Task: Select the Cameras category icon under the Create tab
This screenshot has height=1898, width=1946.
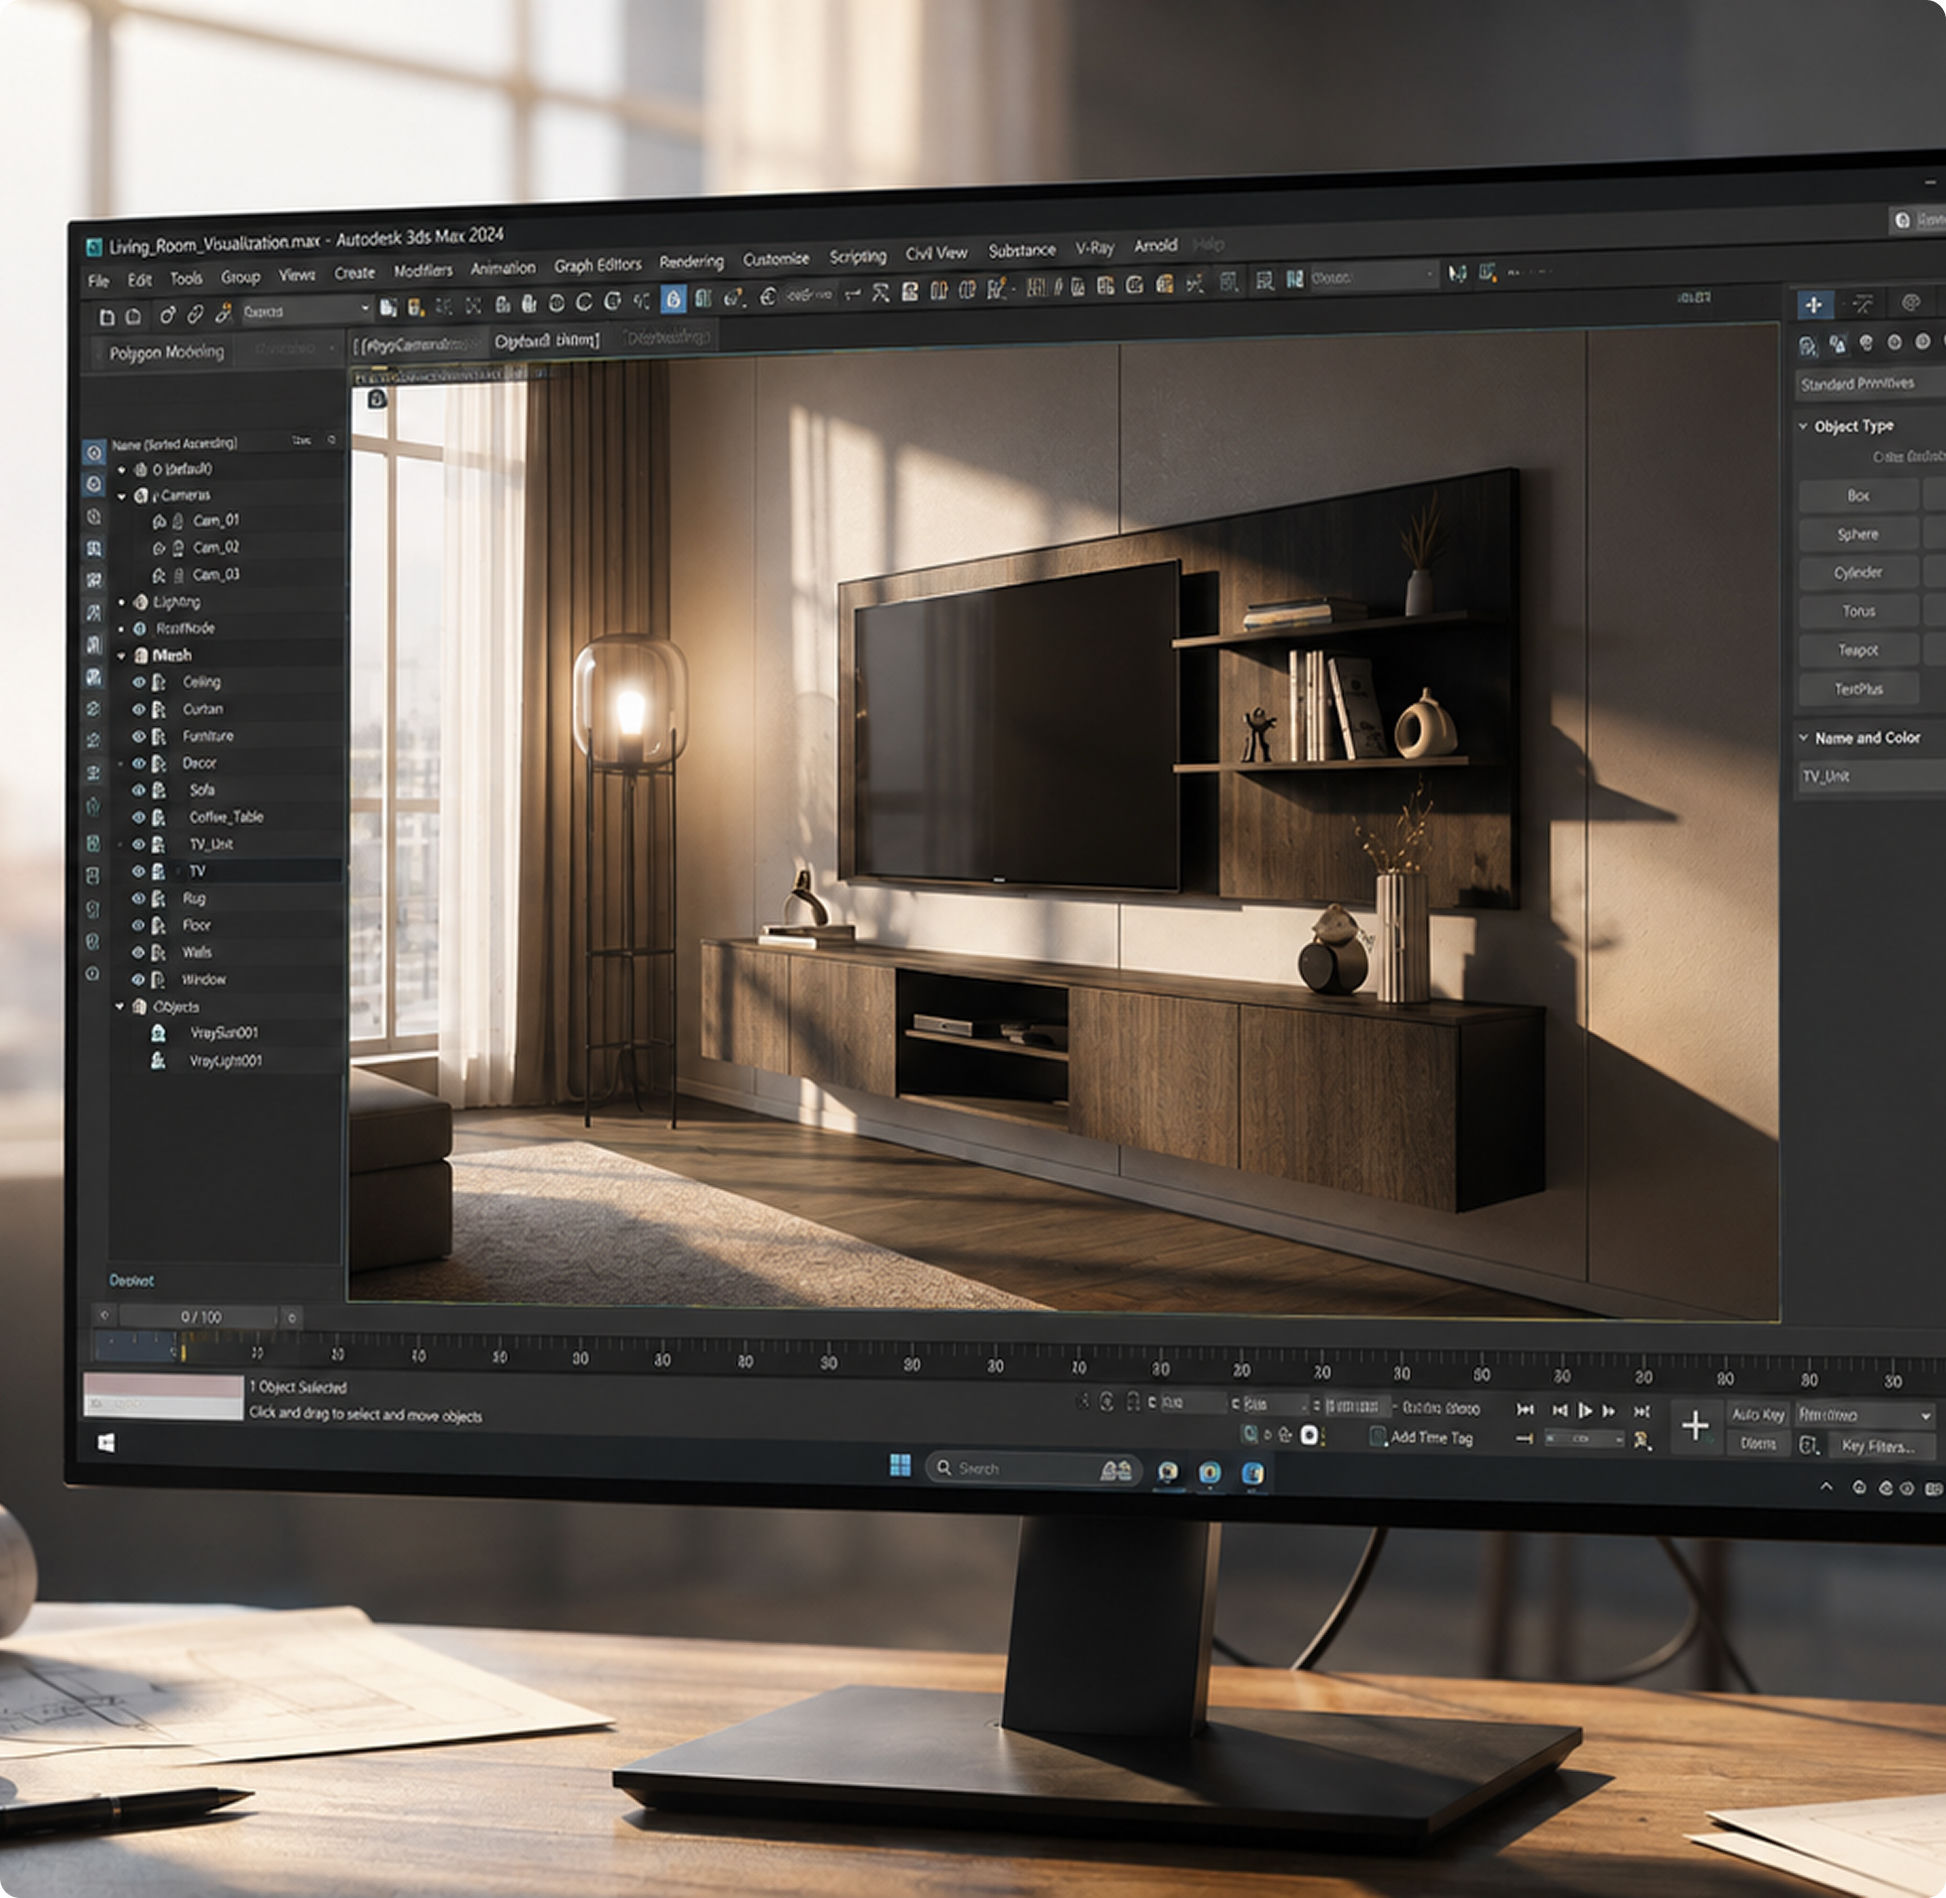Action: tap(1894, 342)
